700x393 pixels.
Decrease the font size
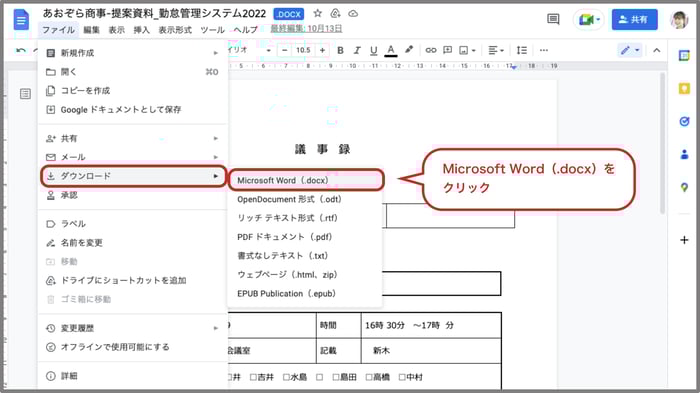coord(284,50)
